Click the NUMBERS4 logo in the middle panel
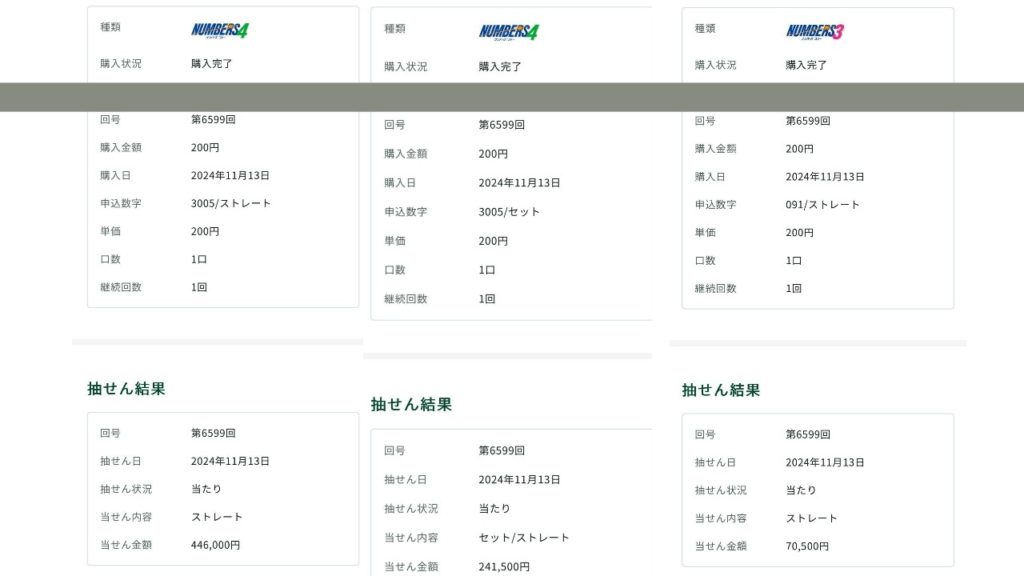1024x576 pixels. click(x=508, y=32)
